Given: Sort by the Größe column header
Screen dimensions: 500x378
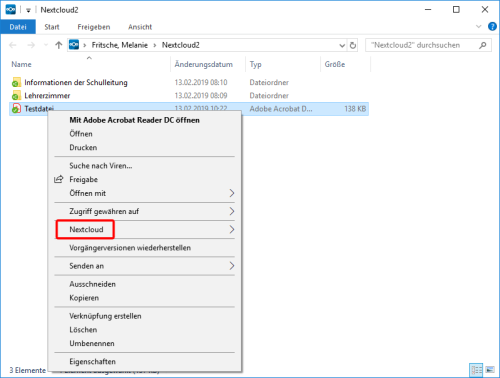Looking at the screenshot, I should (335, 64).
